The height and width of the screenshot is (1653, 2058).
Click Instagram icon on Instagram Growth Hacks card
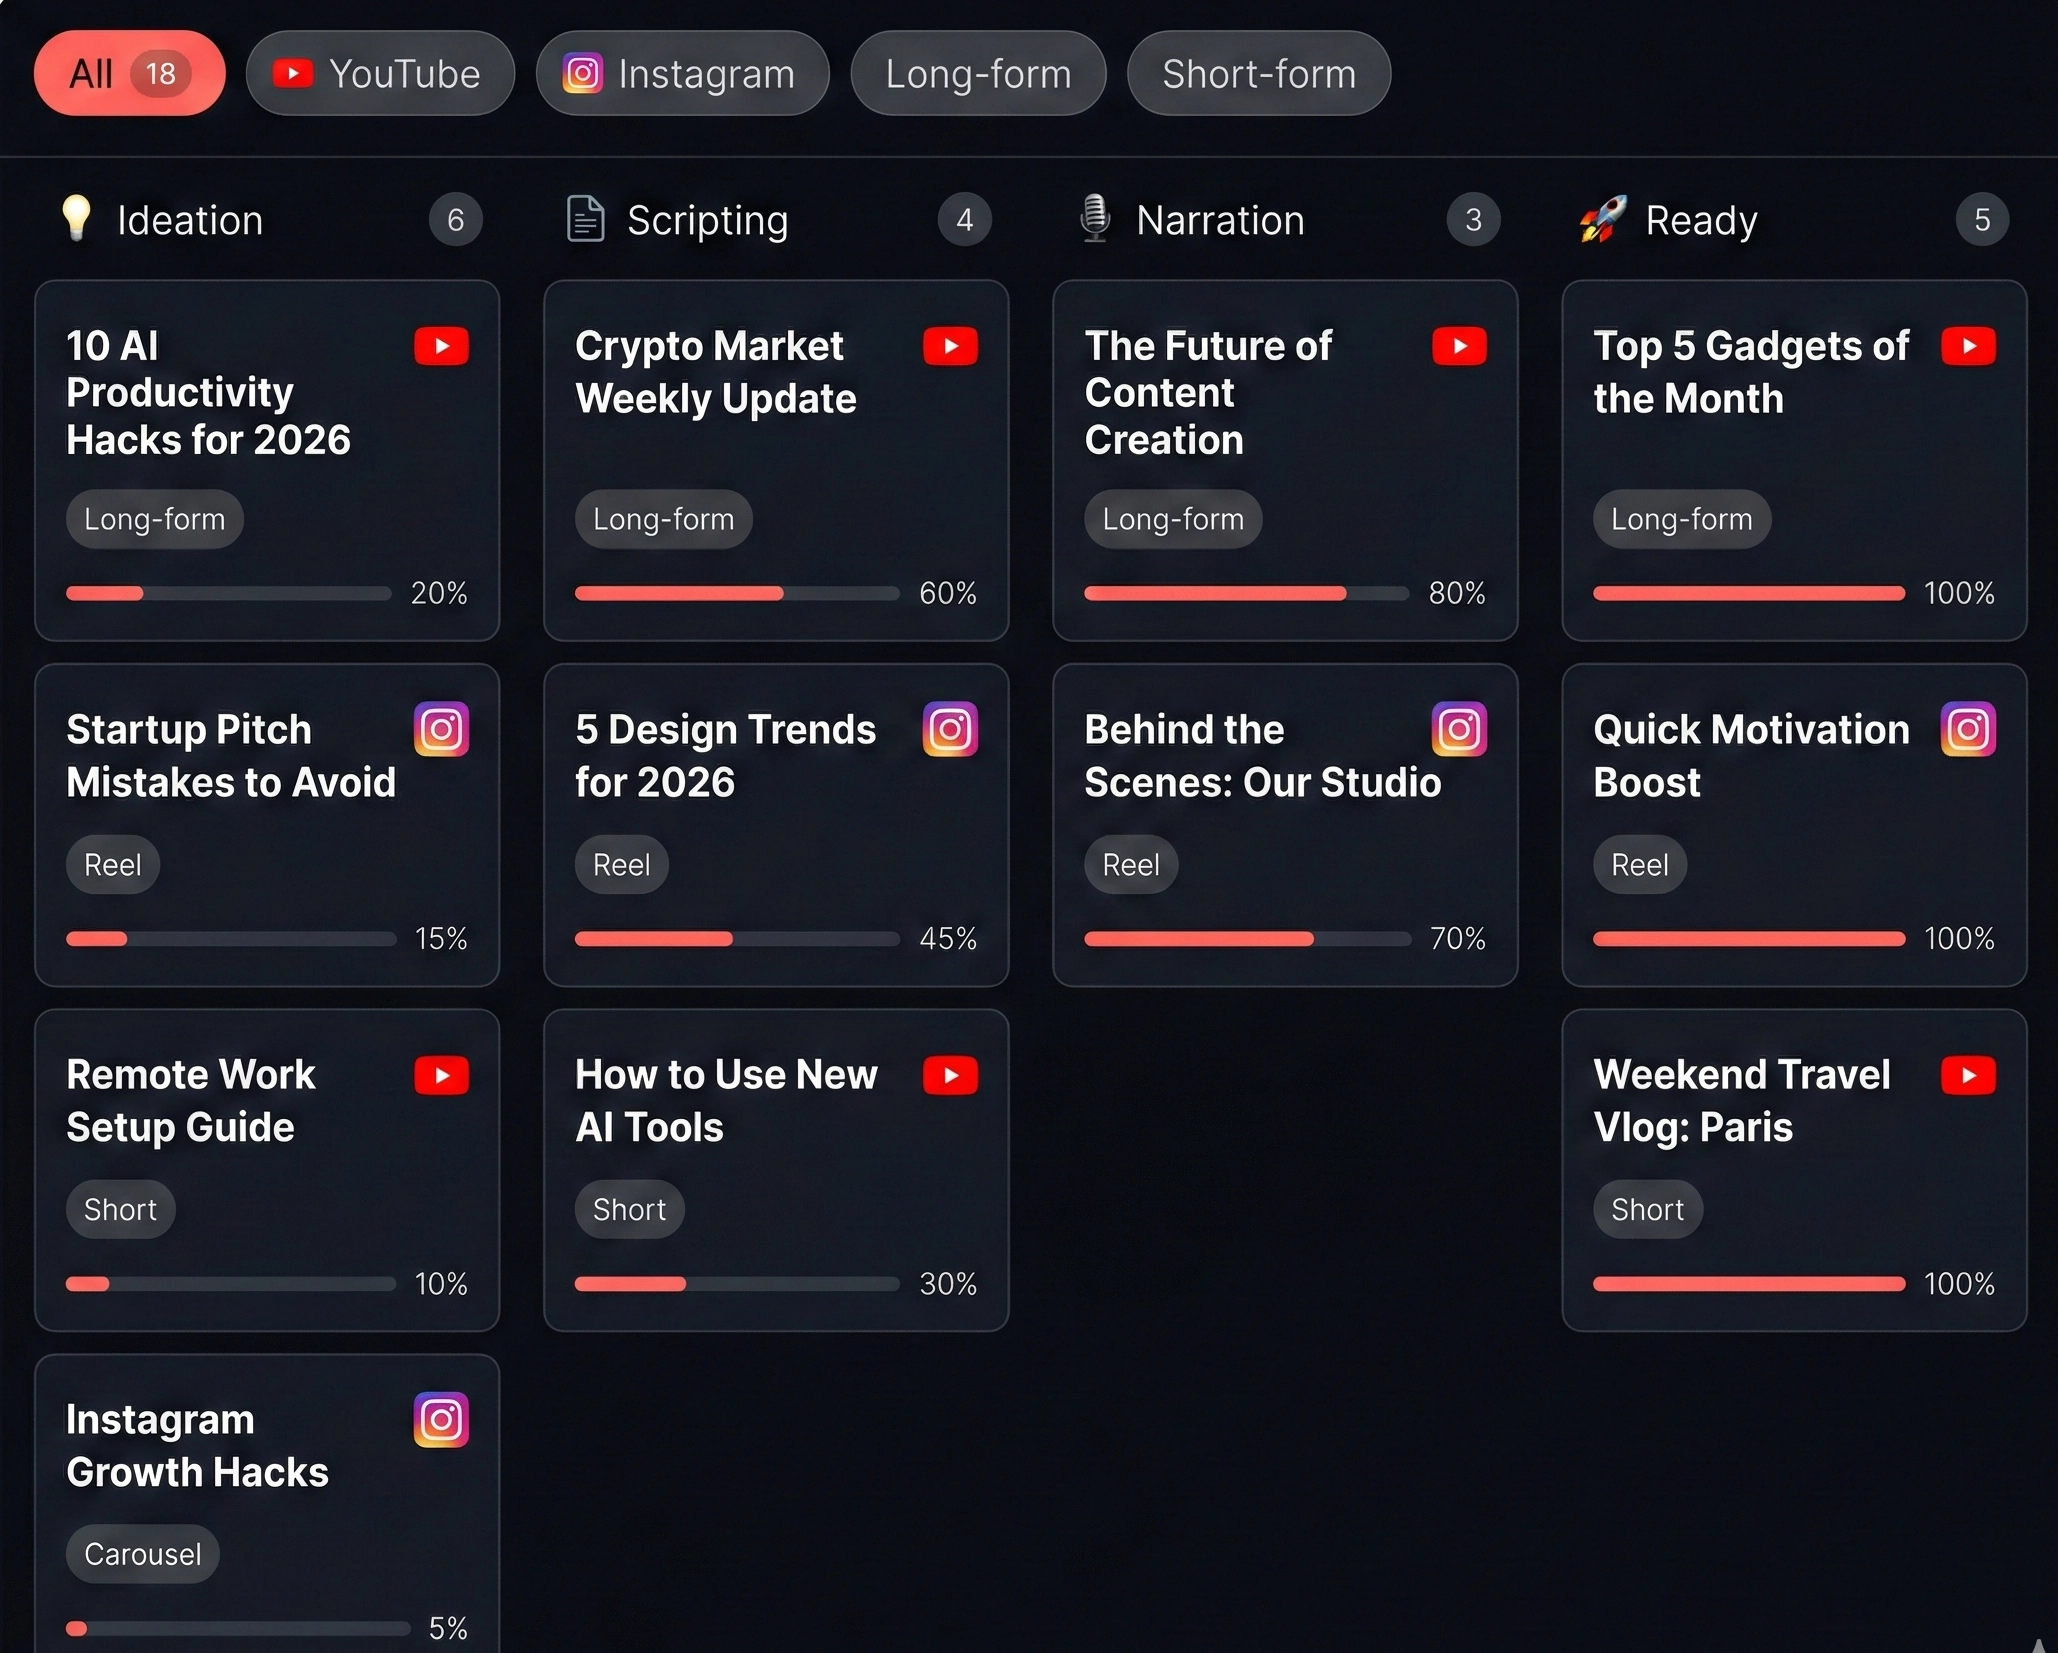(x=441, y=1420)
